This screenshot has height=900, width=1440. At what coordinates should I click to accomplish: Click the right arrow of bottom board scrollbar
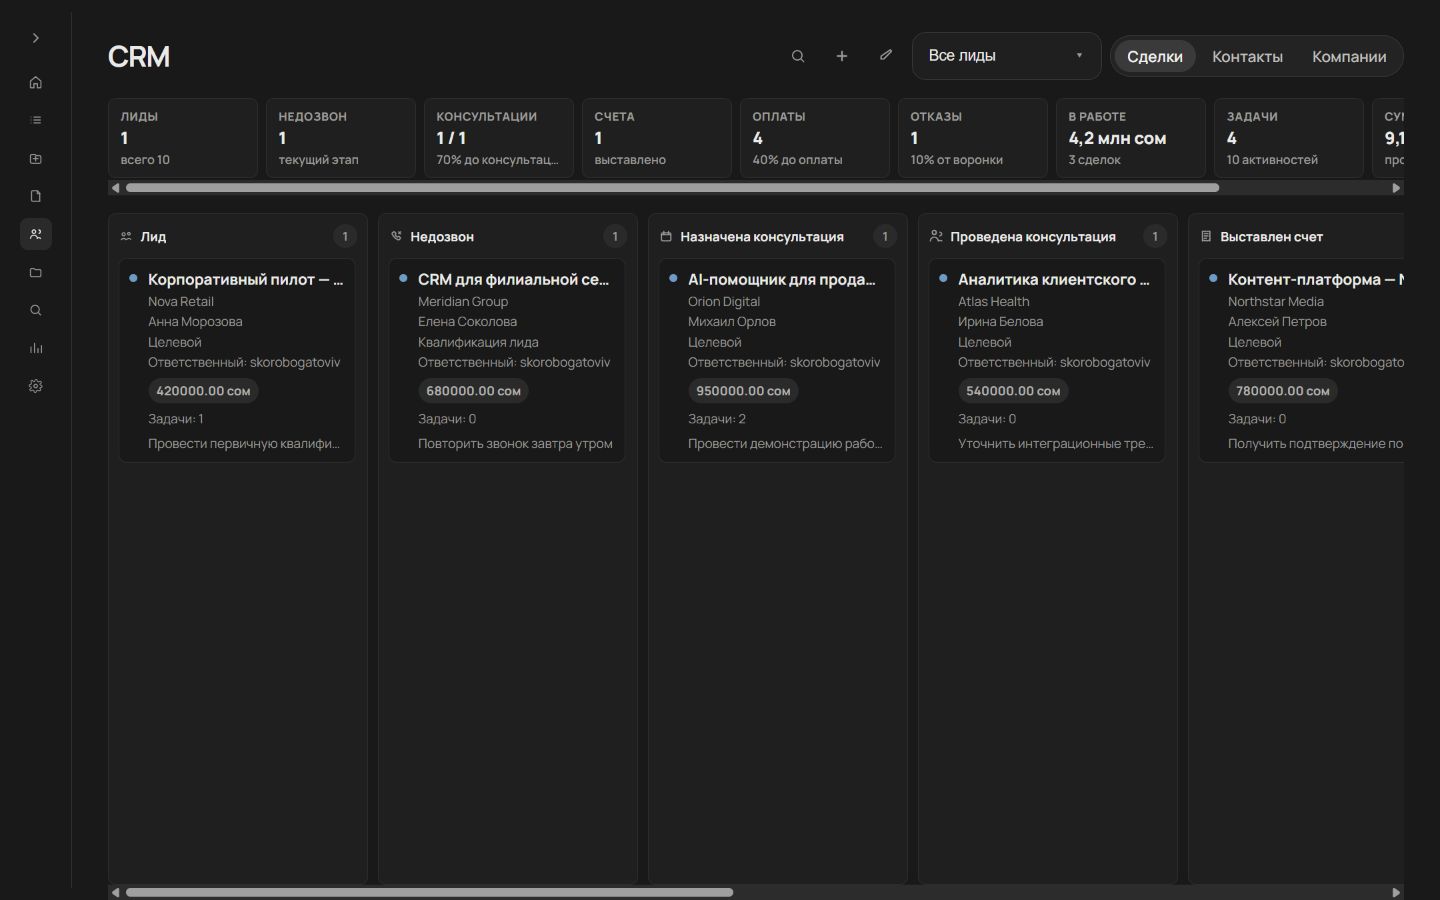pyautogui.click(x=1396, y=892)
